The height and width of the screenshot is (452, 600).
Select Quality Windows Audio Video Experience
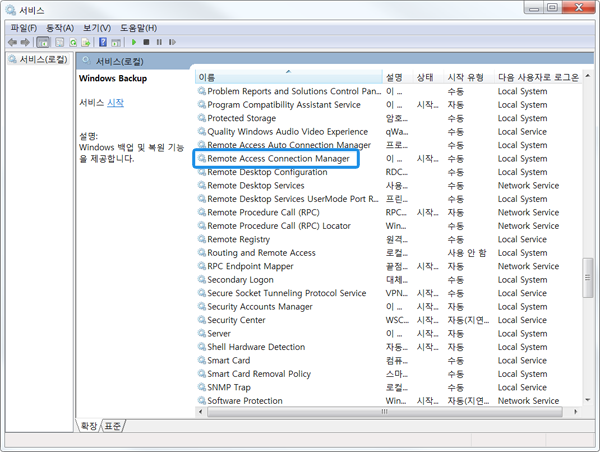(287, 132)
